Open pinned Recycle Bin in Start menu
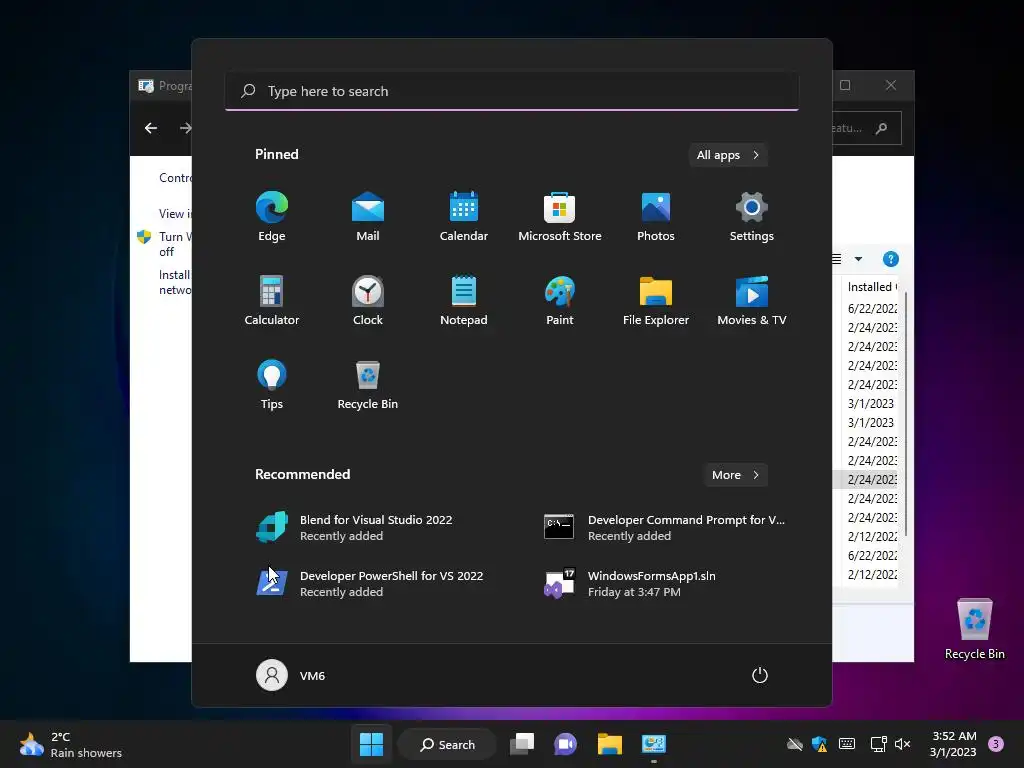 (368, 385)
